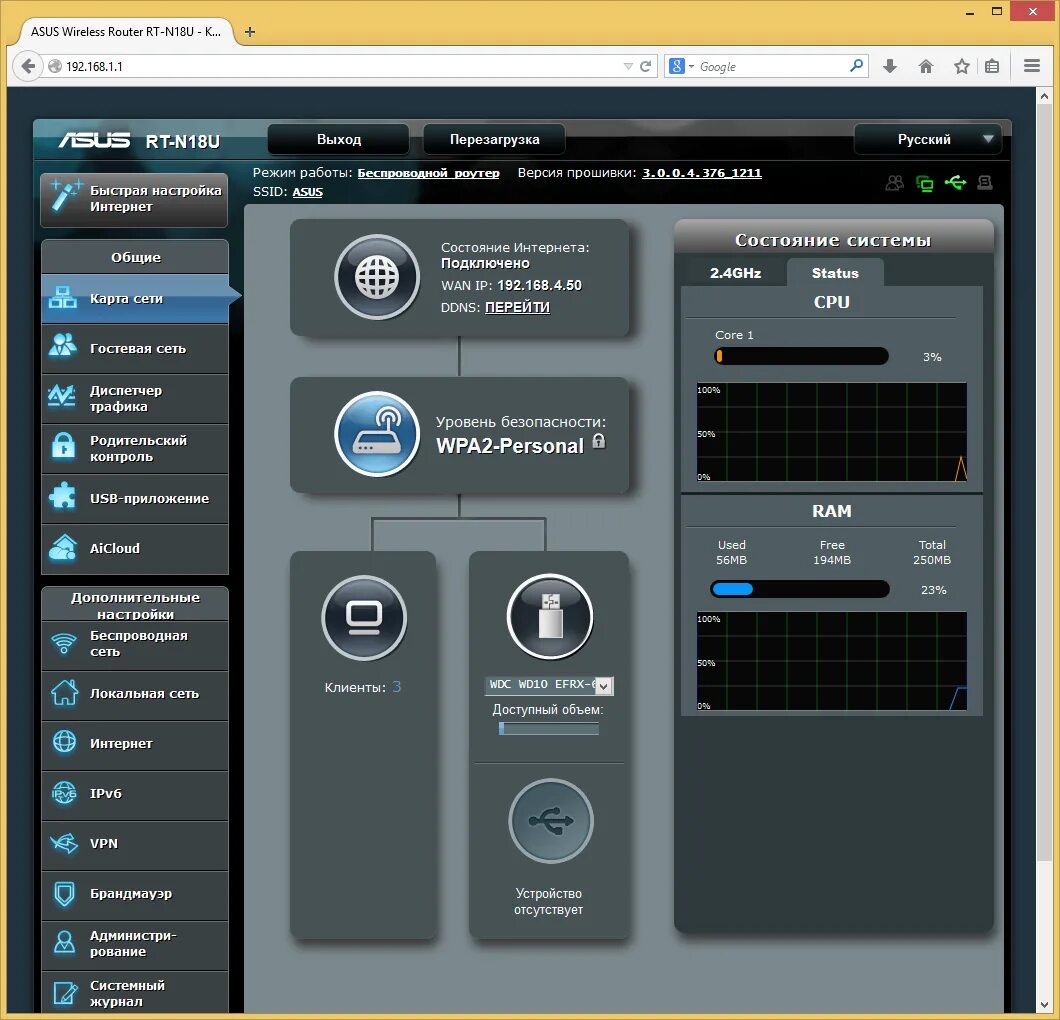Click the green network clients status icon
1060x1020 pixels.
point(924,183)
